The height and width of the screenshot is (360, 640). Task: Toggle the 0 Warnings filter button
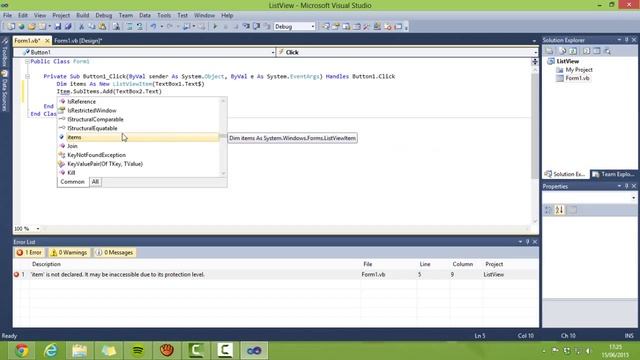click(69, 253)
